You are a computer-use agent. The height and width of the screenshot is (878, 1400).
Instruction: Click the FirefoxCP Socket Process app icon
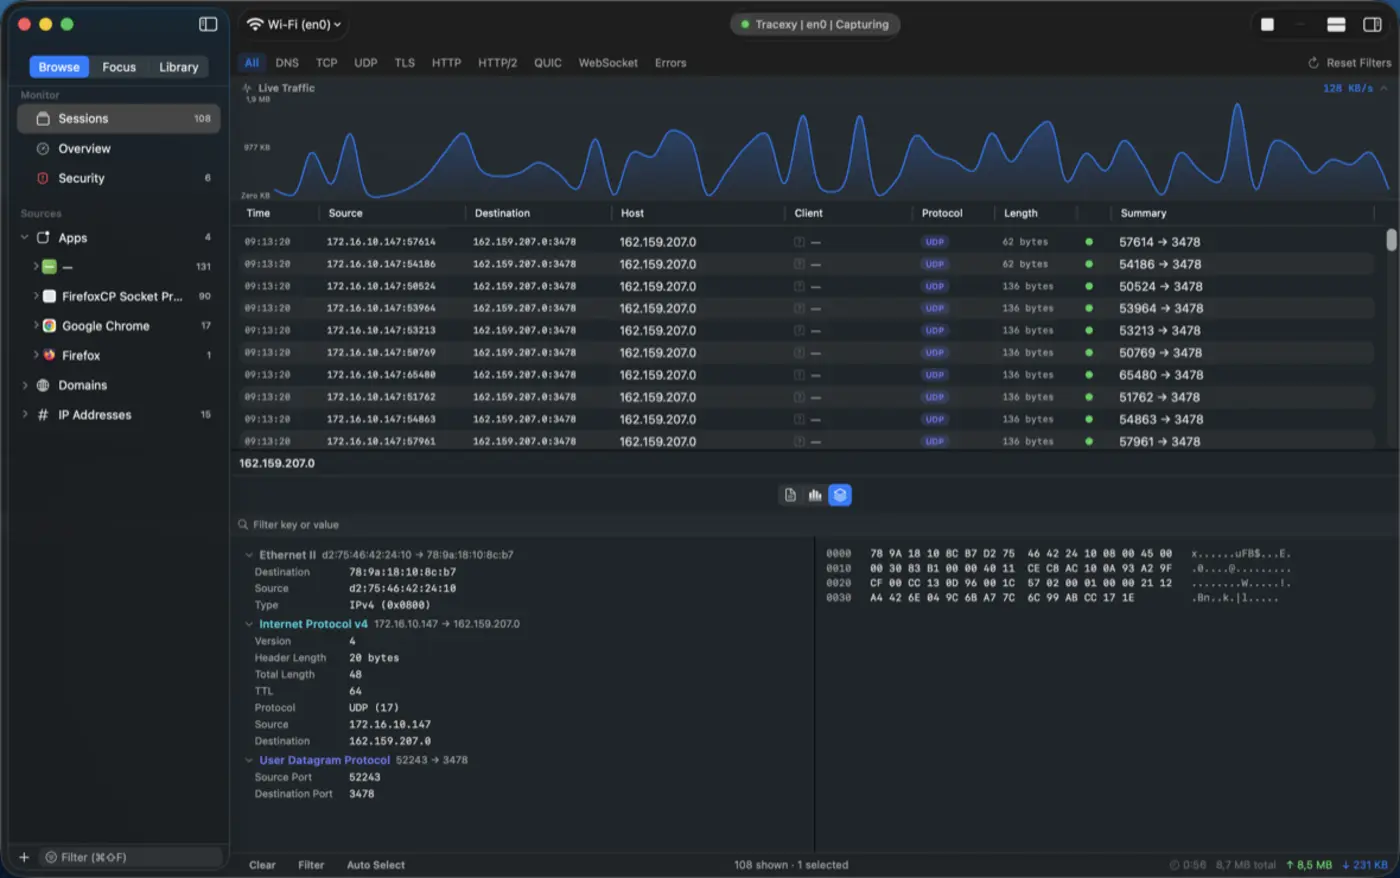[x=49, y=296]
